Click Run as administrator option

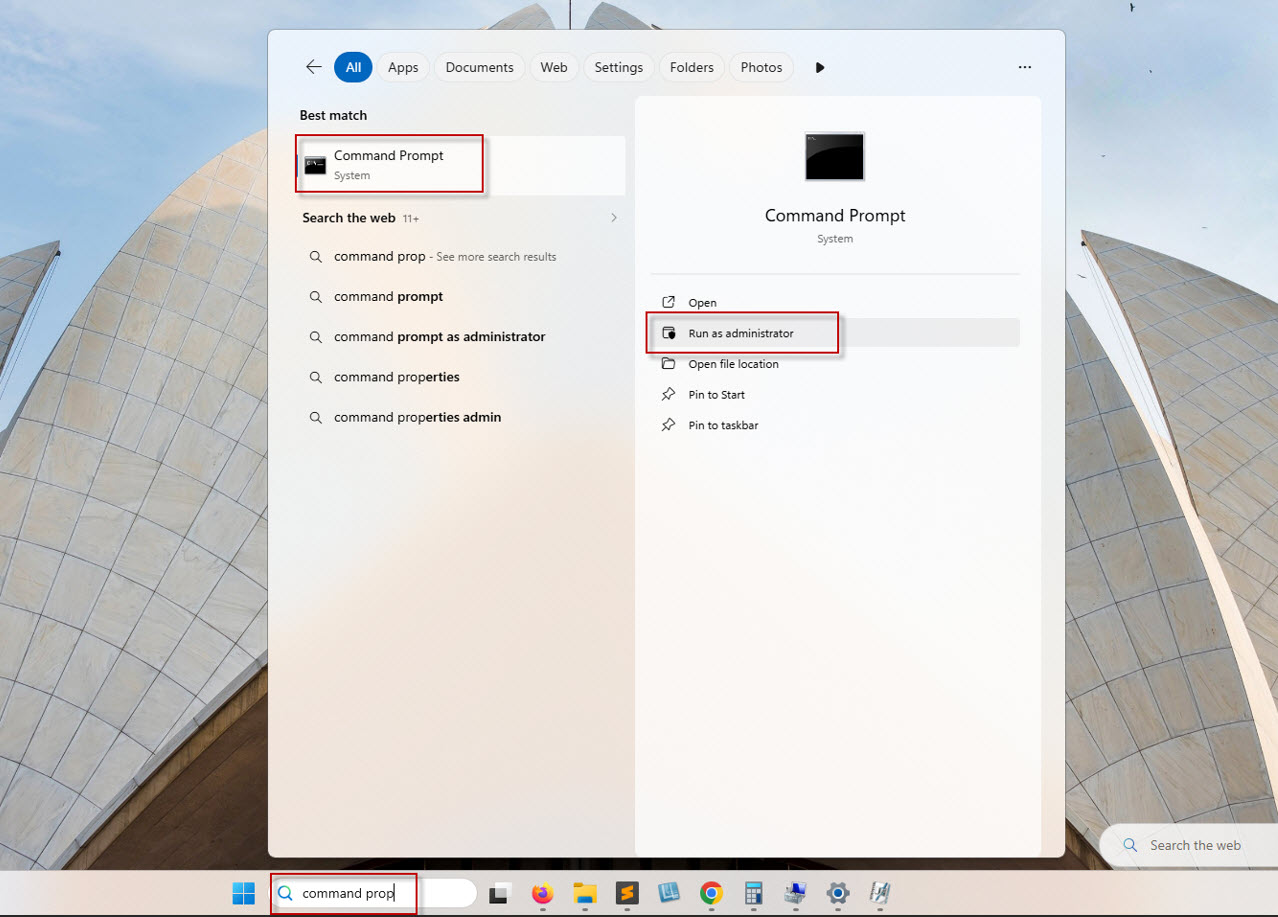point(835,333)
